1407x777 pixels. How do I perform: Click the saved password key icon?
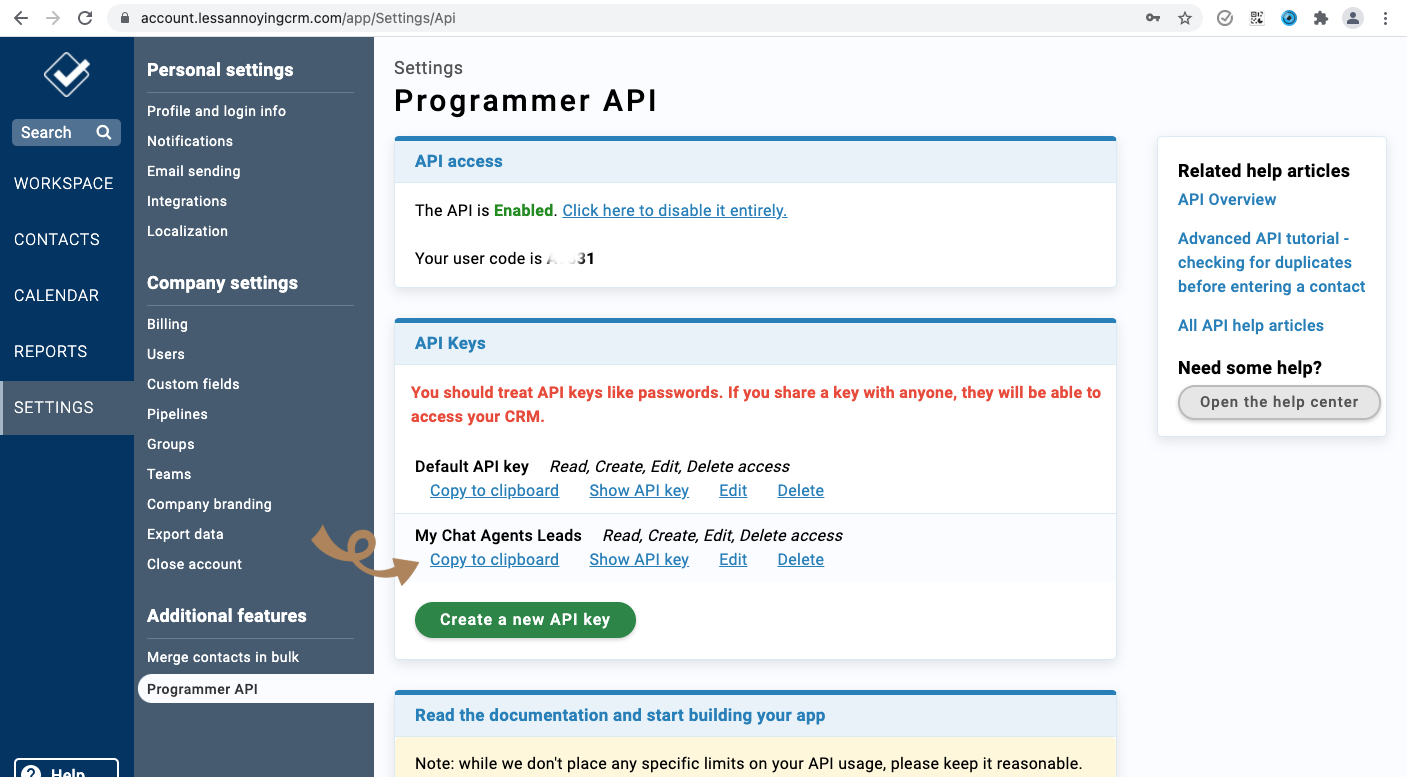pos(1153,18)
